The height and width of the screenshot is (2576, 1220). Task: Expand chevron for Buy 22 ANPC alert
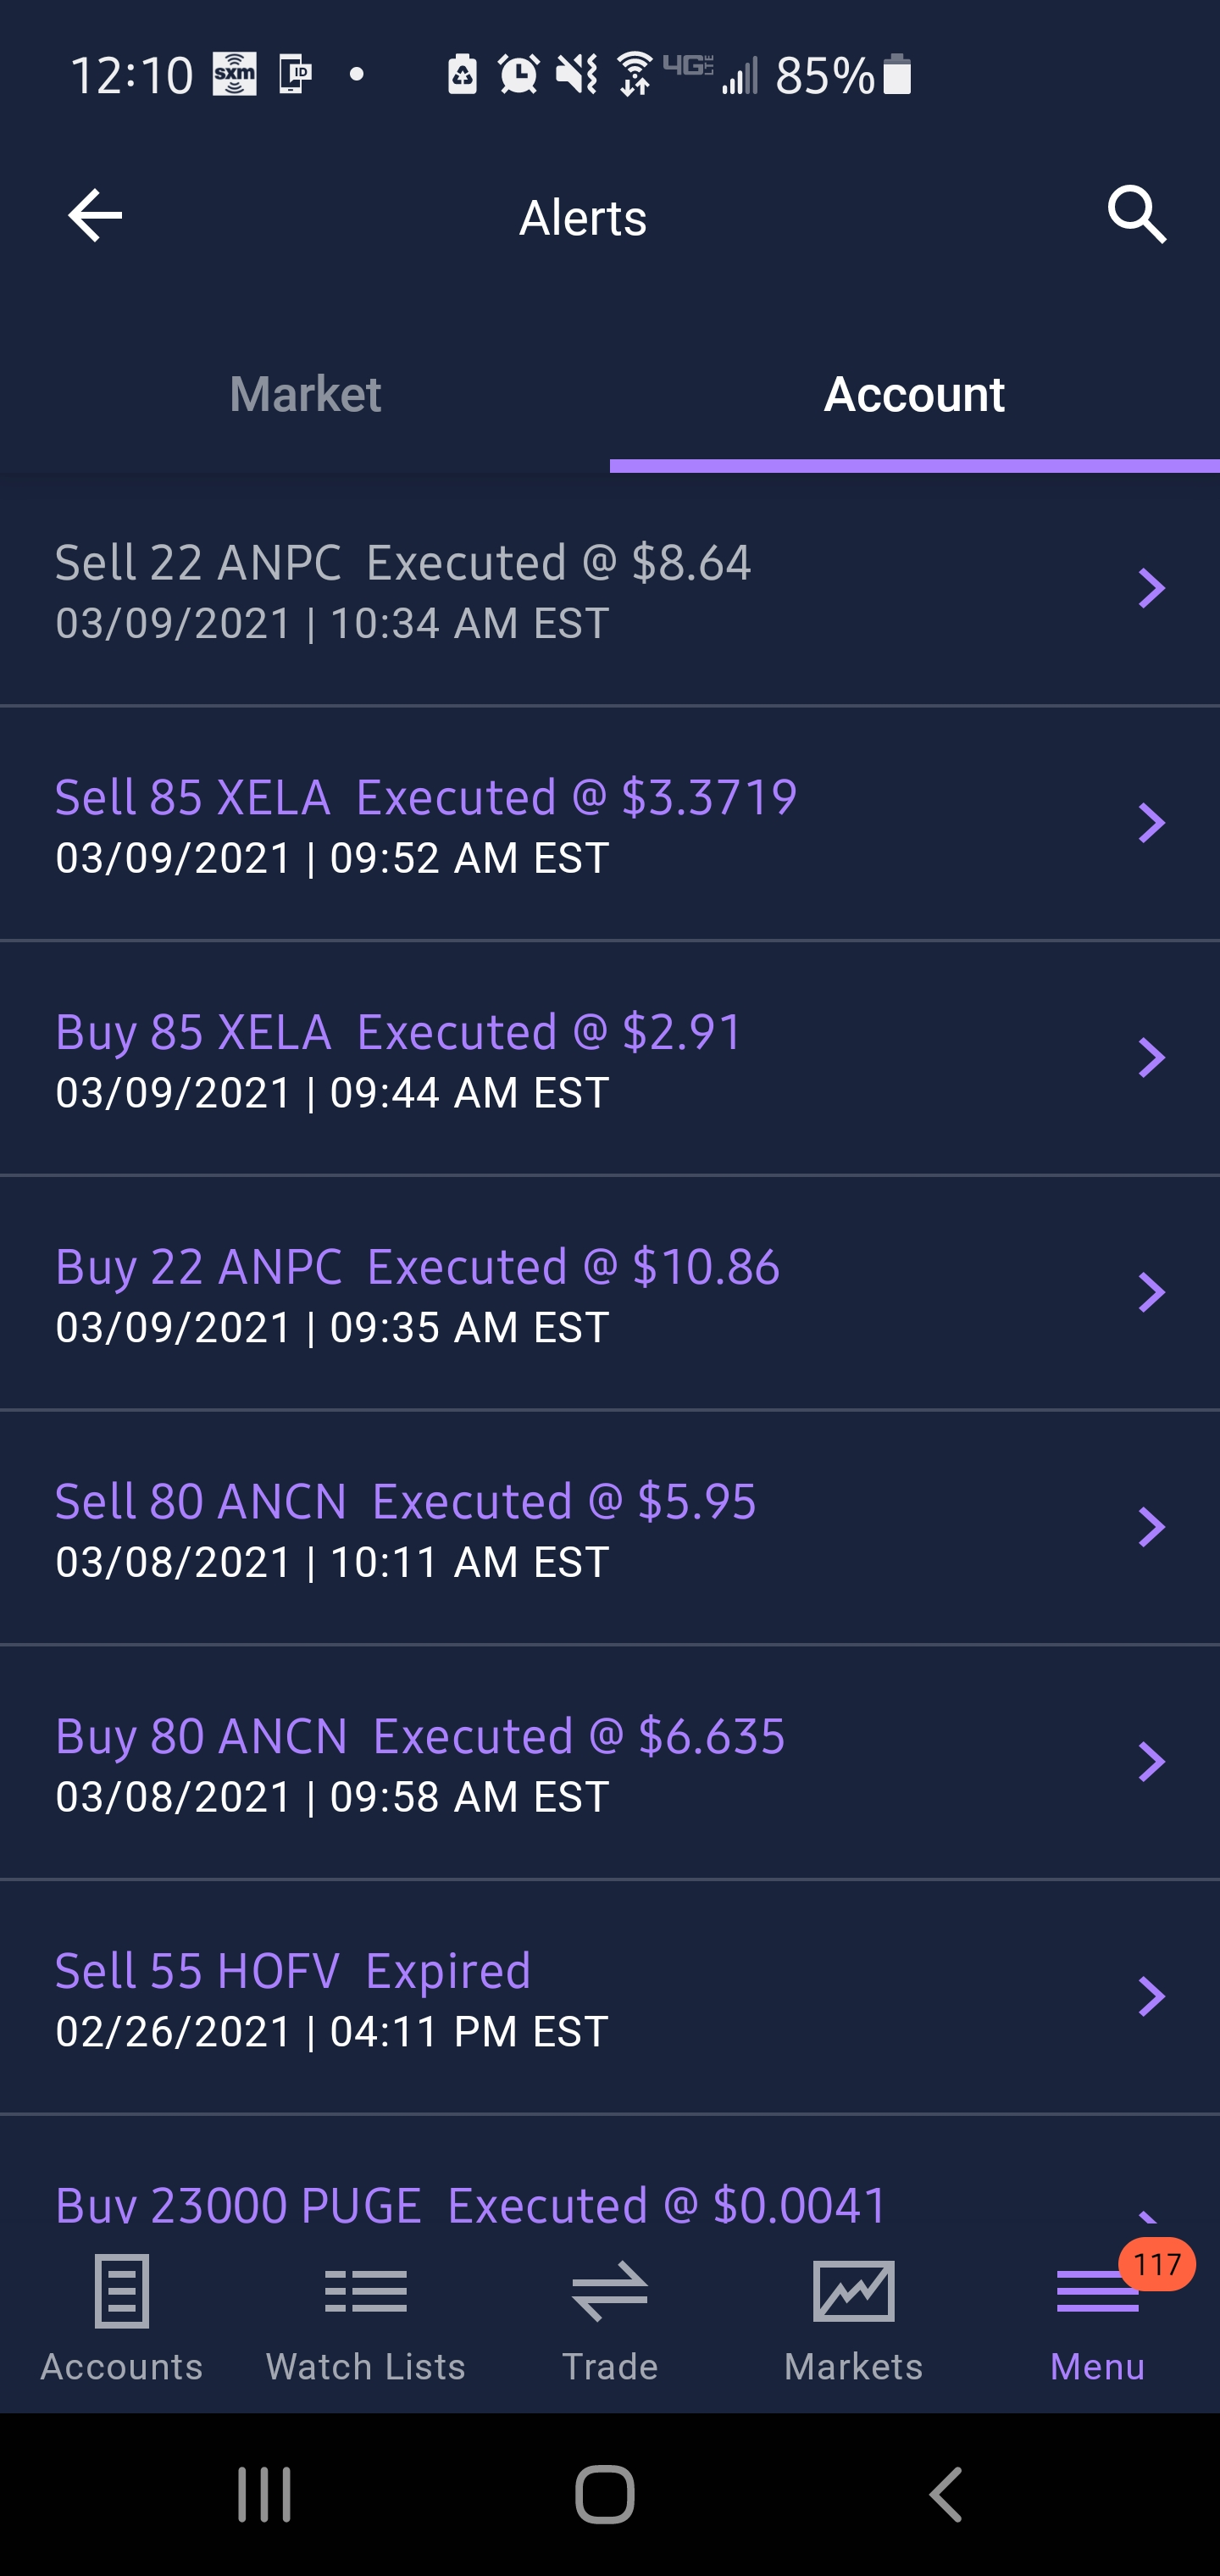click(x=1152, y=1293)
